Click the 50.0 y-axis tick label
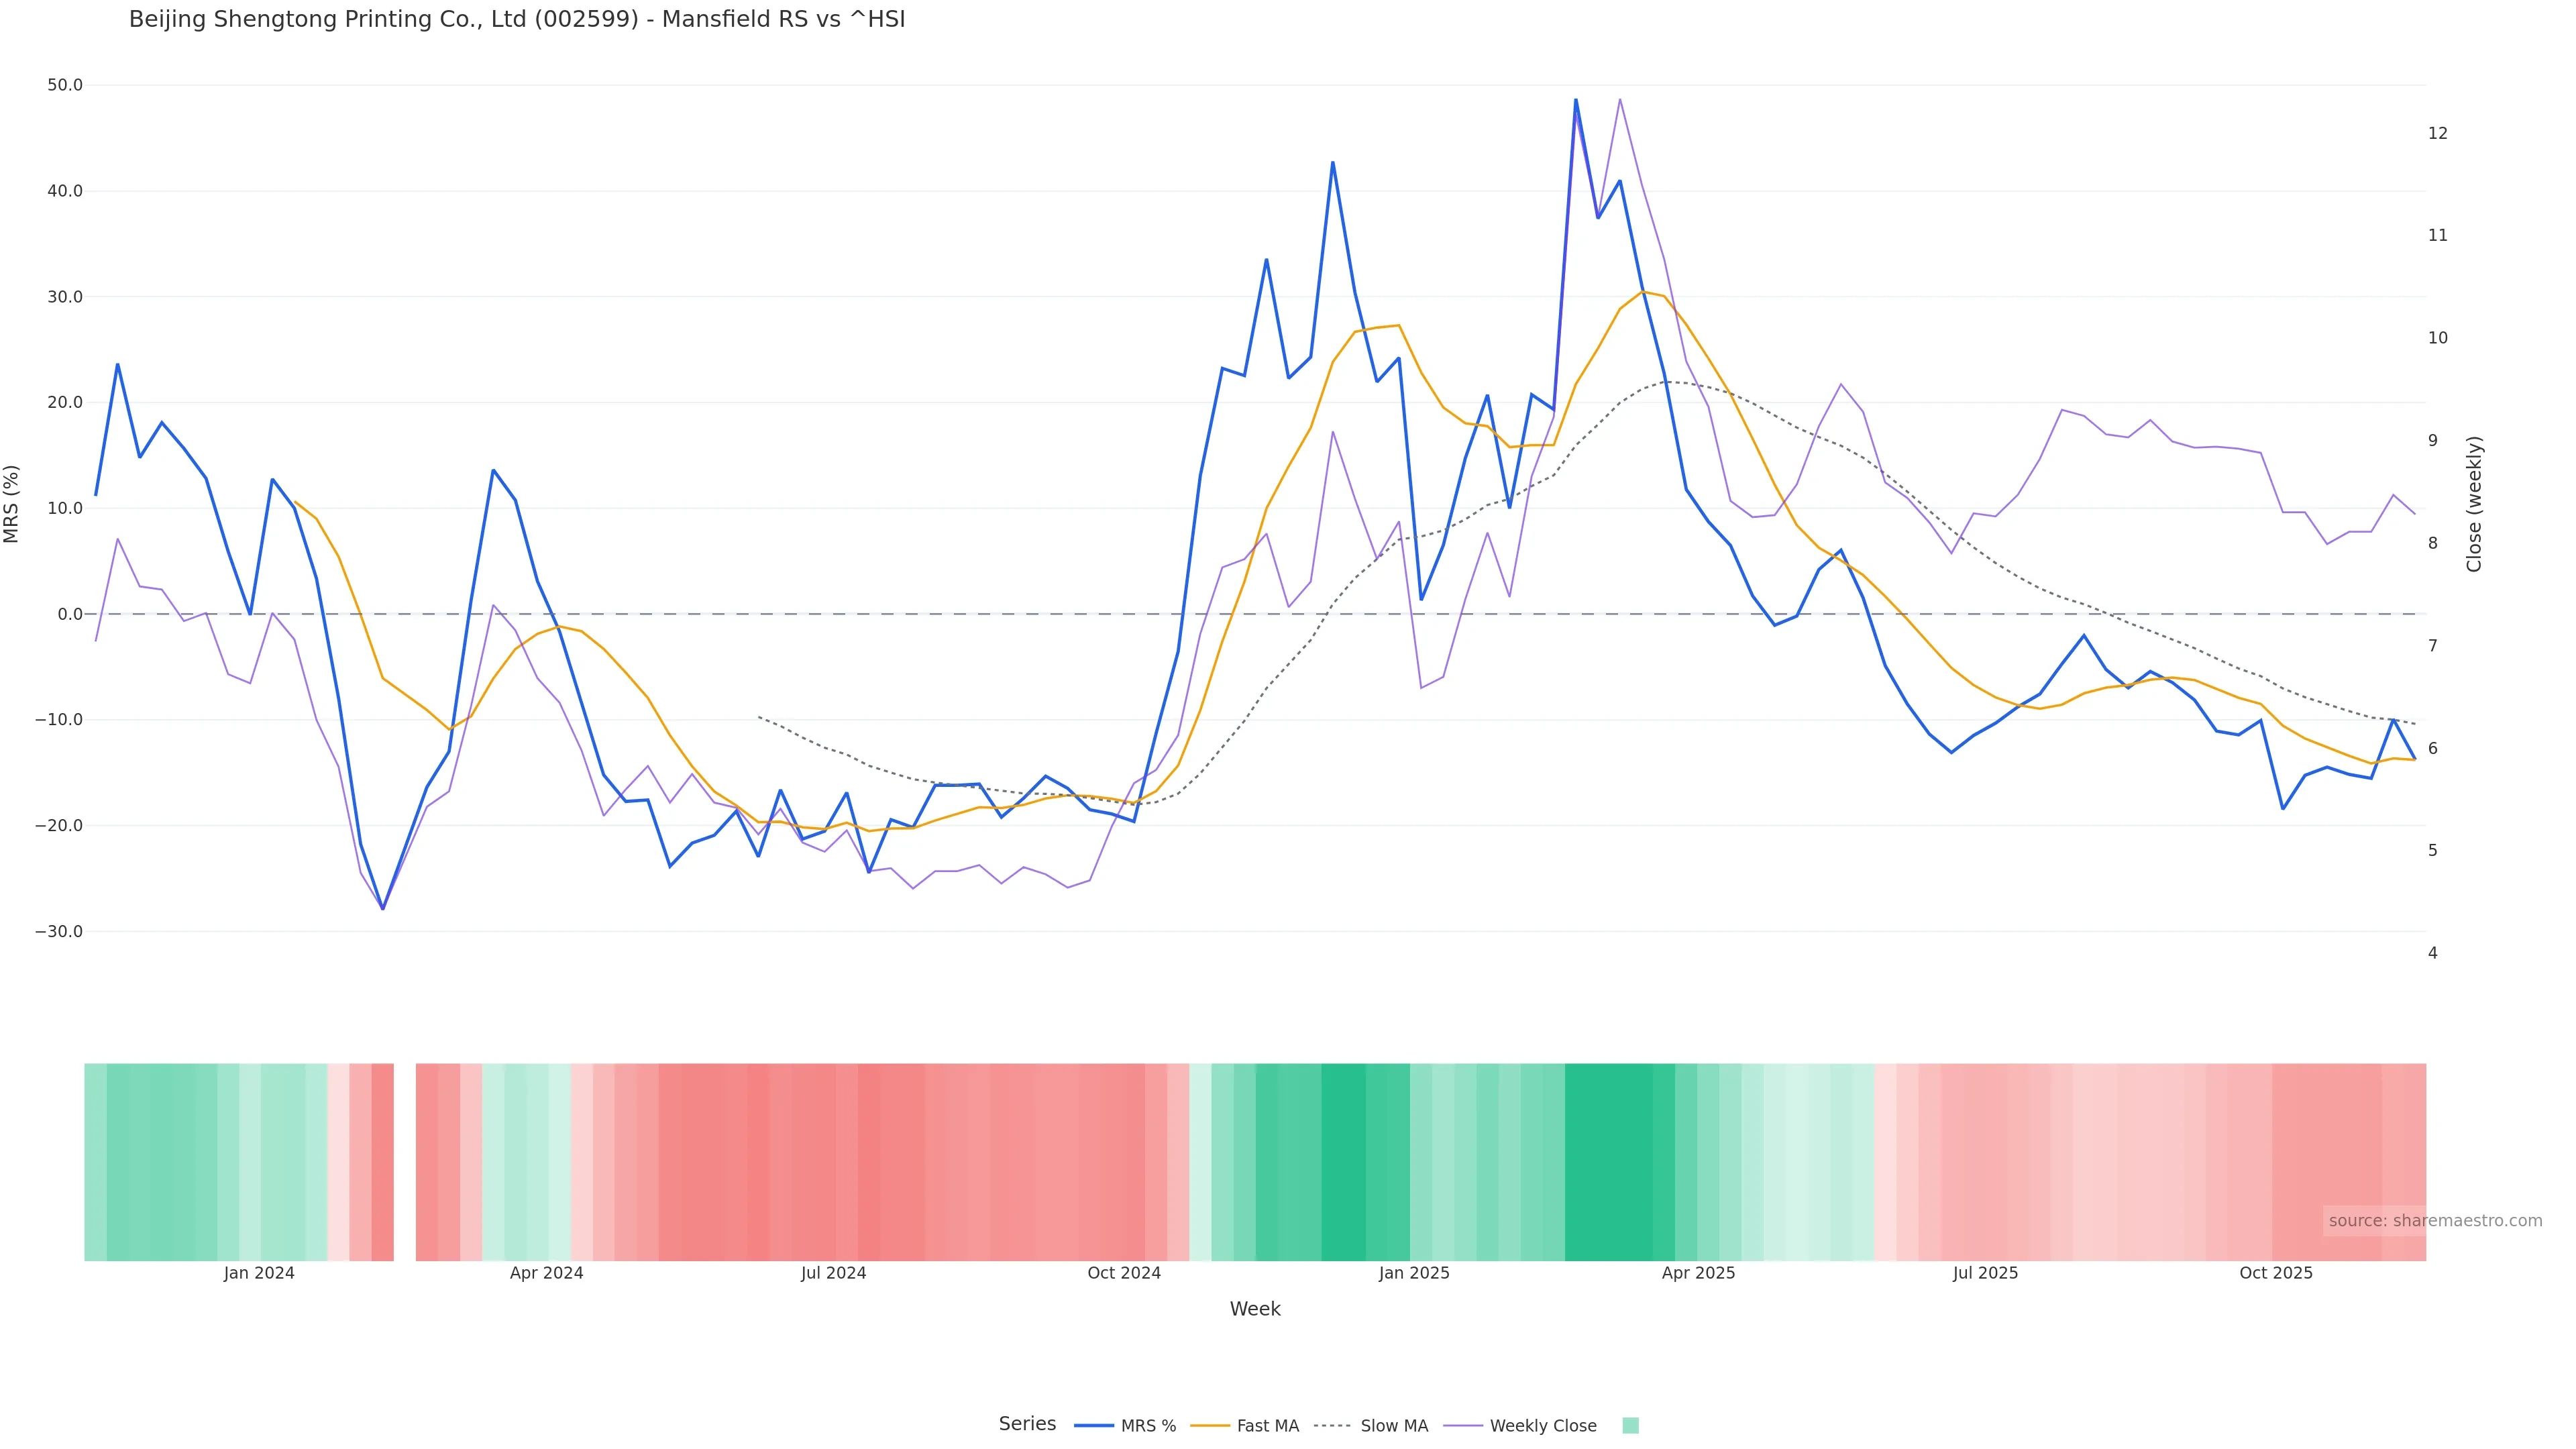Image resolution: width=2576 pixels, height=1449 pixels. point(65,86)
